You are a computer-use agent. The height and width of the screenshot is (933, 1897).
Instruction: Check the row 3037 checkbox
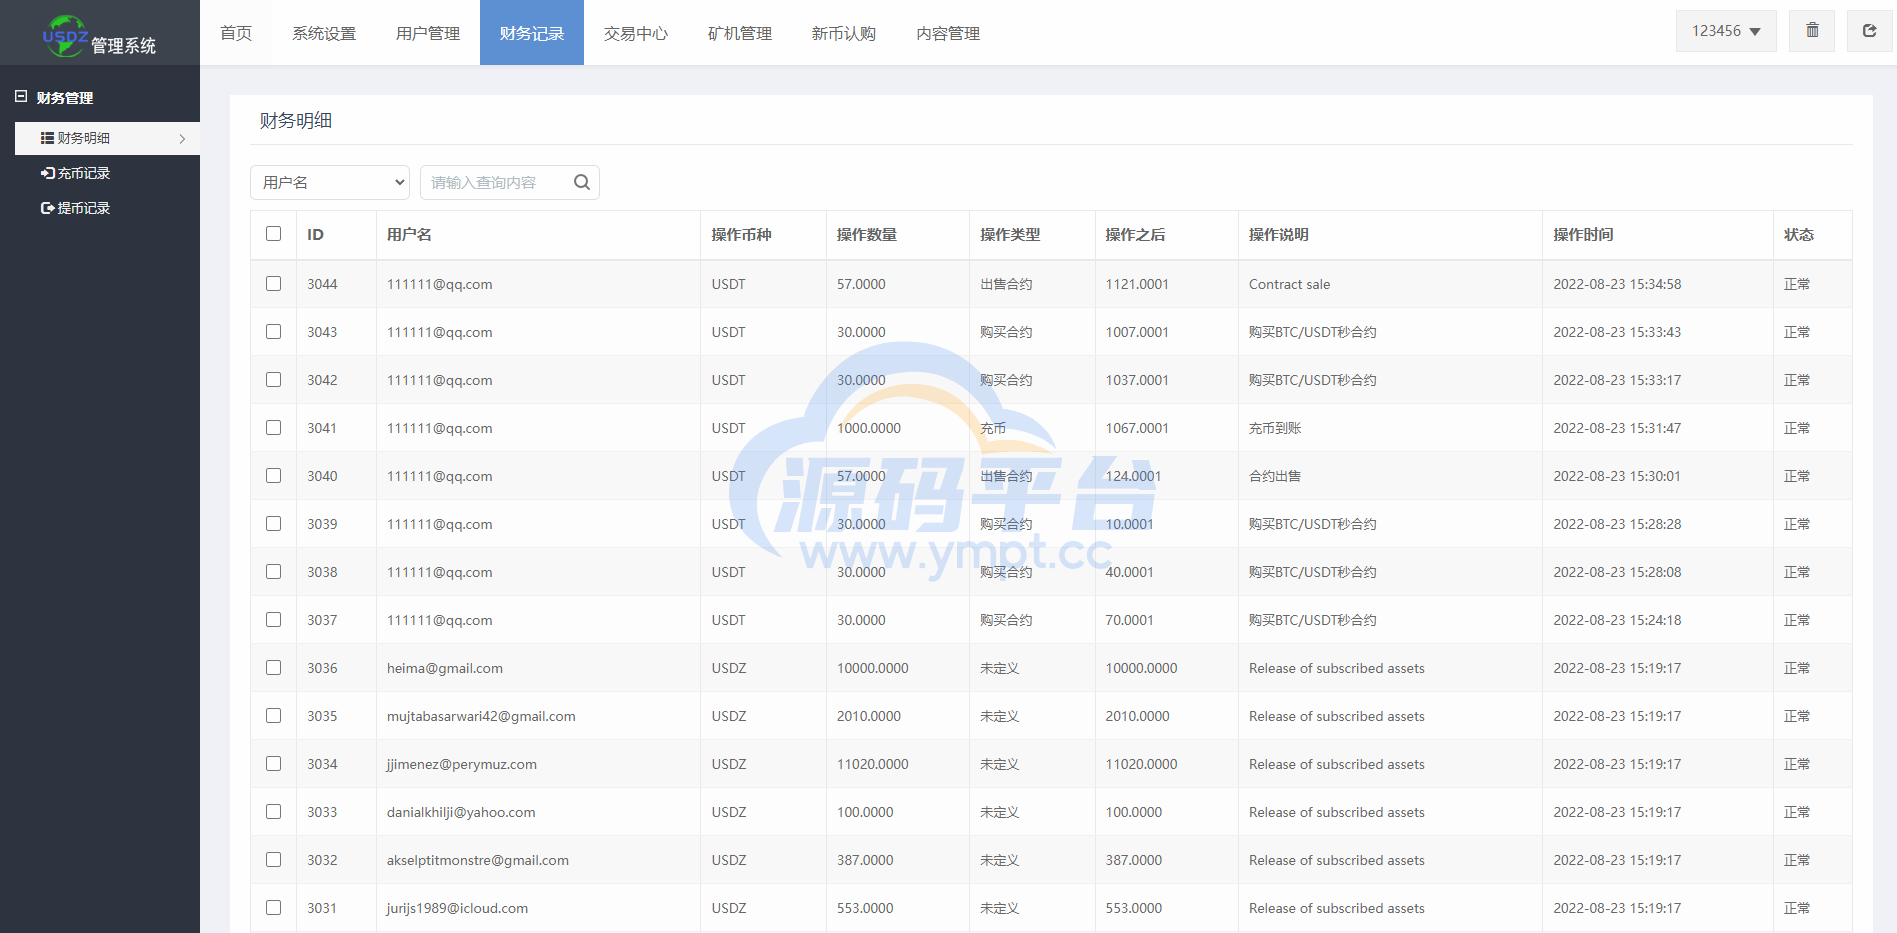(x=274, y=620)
